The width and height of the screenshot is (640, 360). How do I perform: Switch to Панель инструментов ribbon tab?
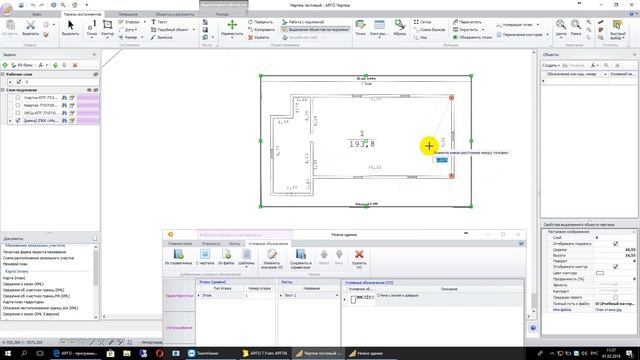click(x=82, y=14)
